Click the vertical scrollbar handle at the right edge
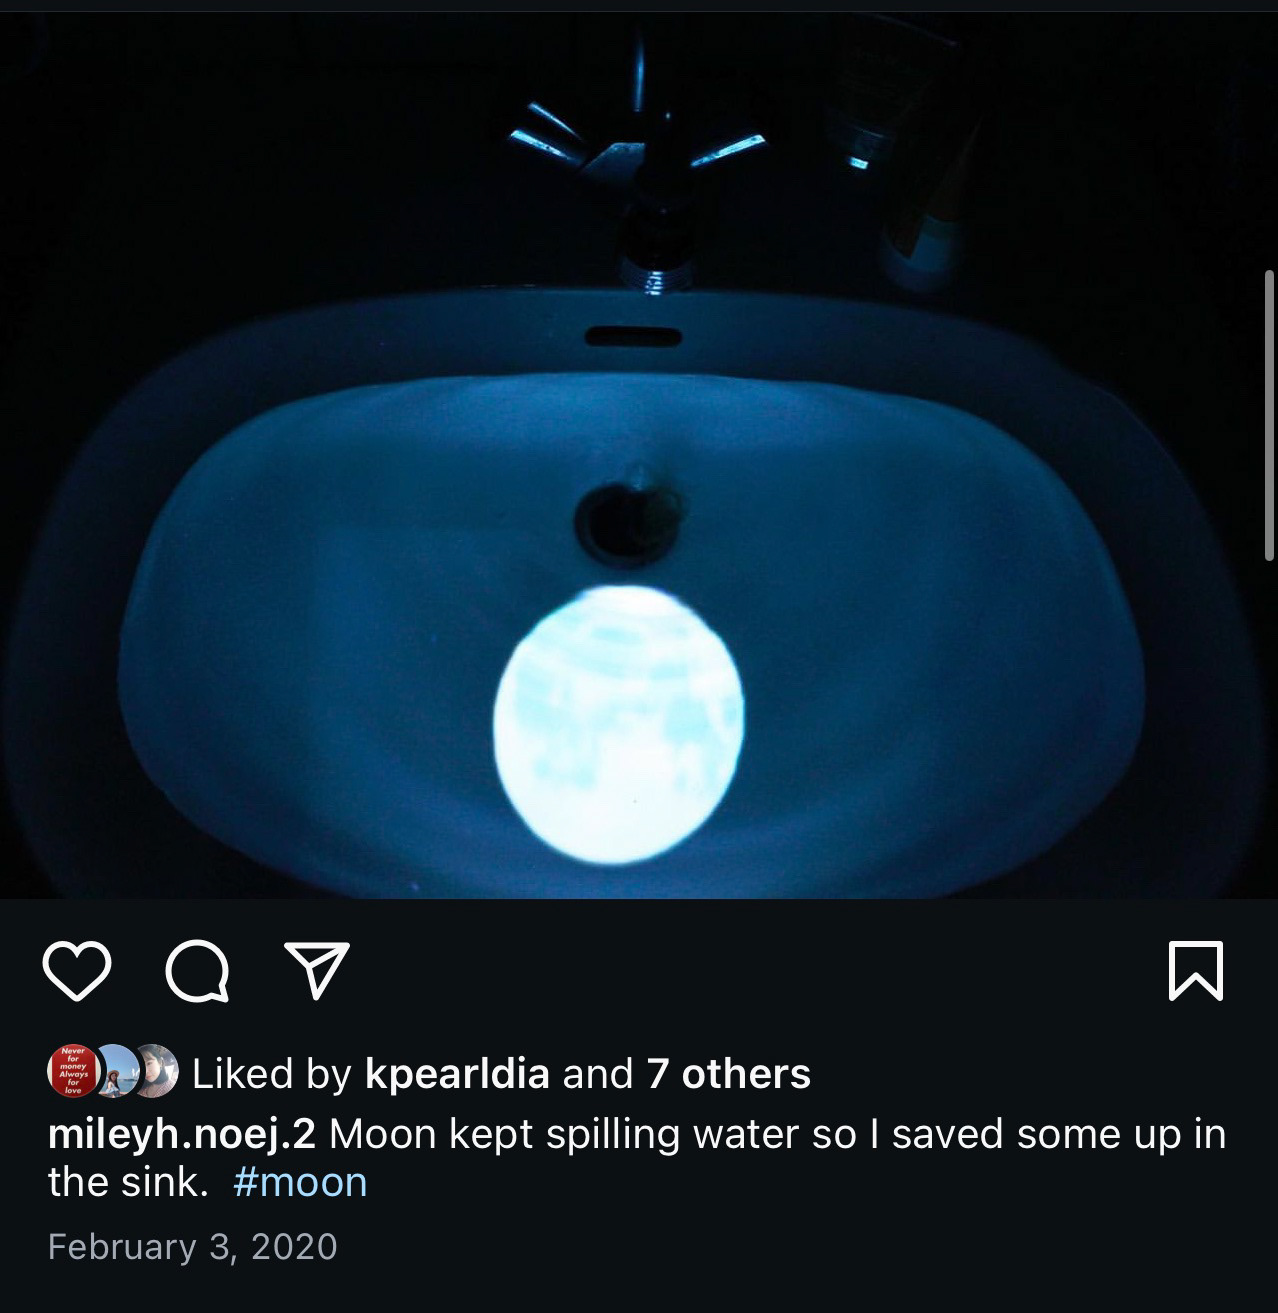This screenshot has width=1278, height=1313. [x=1269, y=413]
